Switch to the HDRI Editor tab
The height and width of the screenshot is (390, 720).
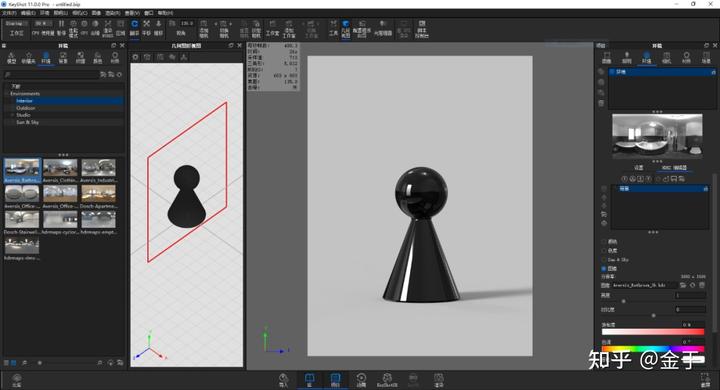[674, 168]
